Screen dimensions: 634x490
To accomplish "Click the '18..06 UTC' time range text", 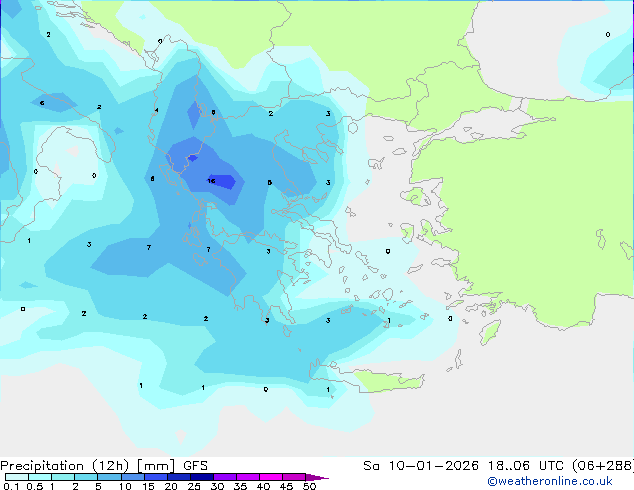I will 525,466.
